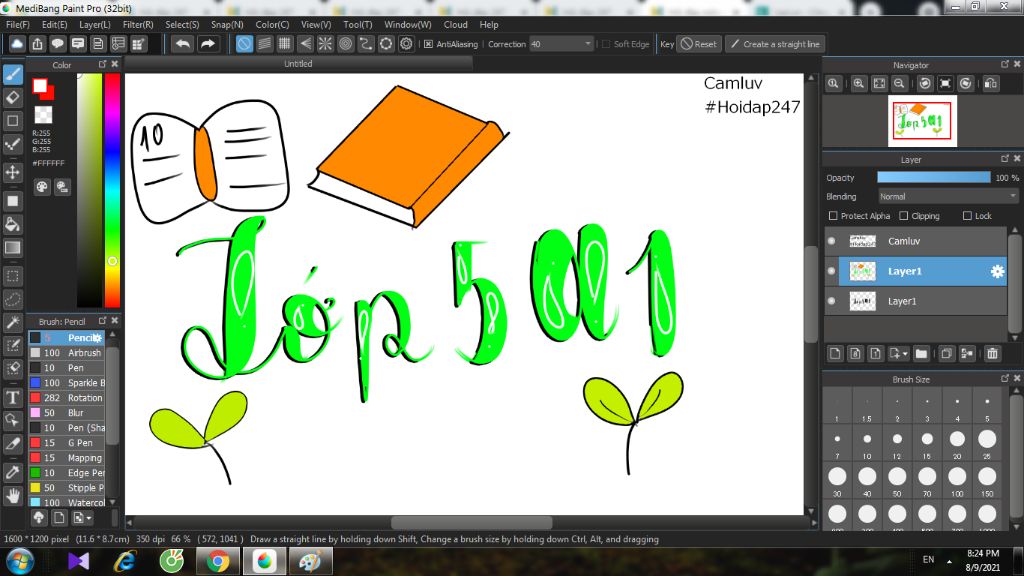The width and height of the screenshot is (1024, 576).
Task: Click the layer Opacity slider
Action: pos(934,178)
